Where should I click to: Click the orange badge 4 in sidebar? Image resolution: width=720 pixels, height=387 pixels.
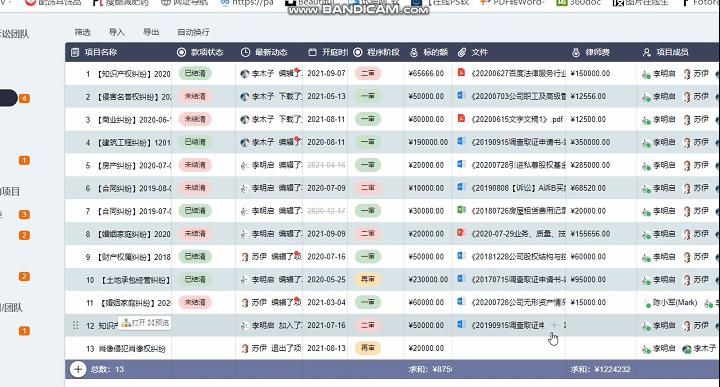click(x=24, y=98)
